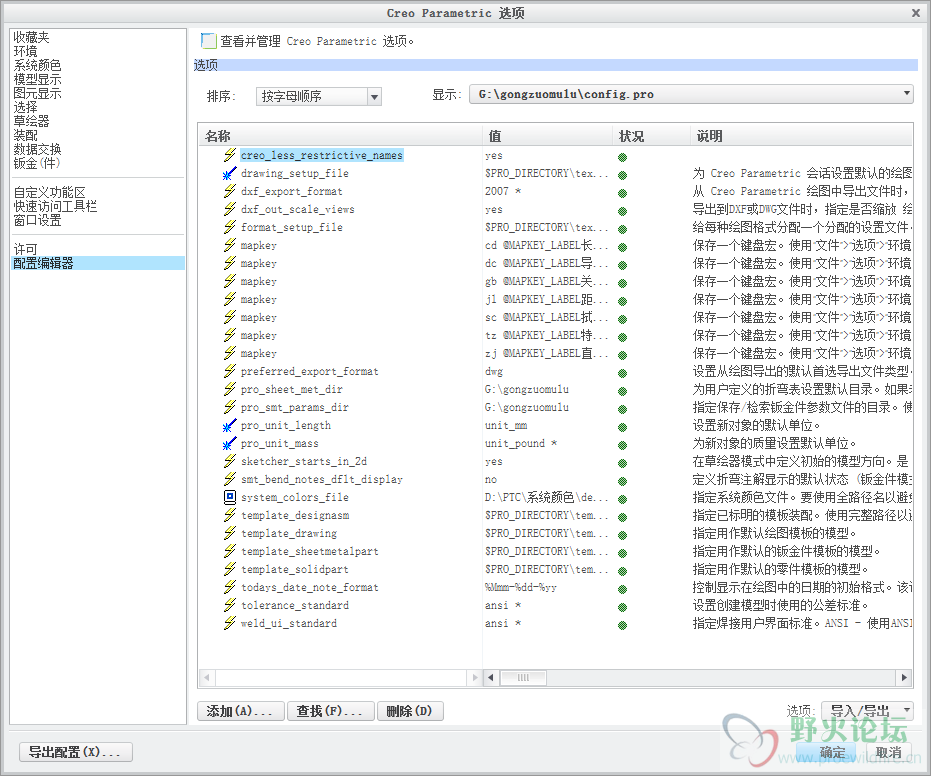The width and height of the screenshot is (931, 776).
Task: Select 装配 category
Action: click(26, 135)
